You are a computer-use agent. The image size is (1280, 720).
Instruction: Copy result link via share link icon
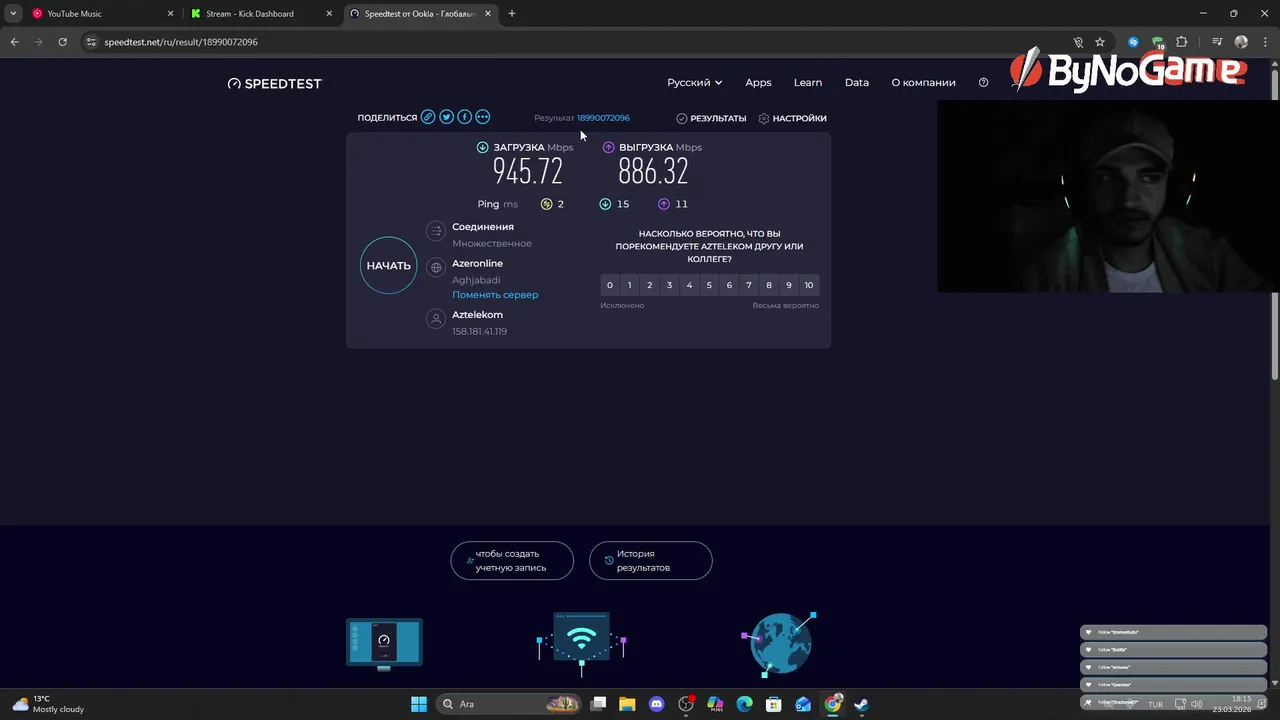(x=428, y=117)
